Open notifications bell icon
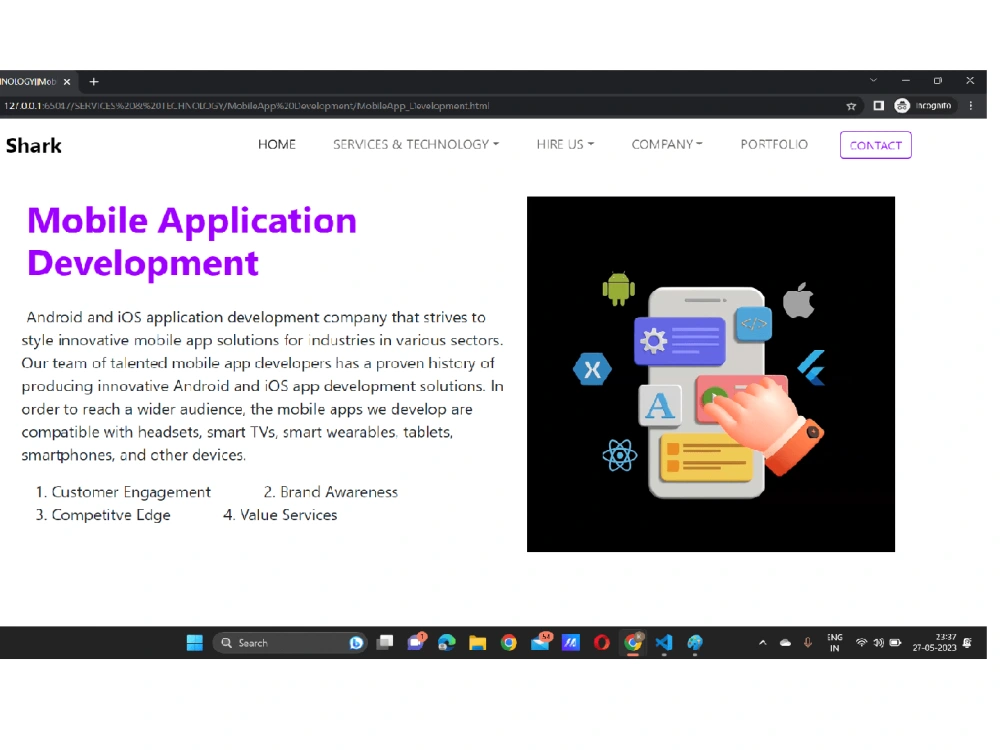This screenshot has height=750, width=1000. tap(968, 643)
